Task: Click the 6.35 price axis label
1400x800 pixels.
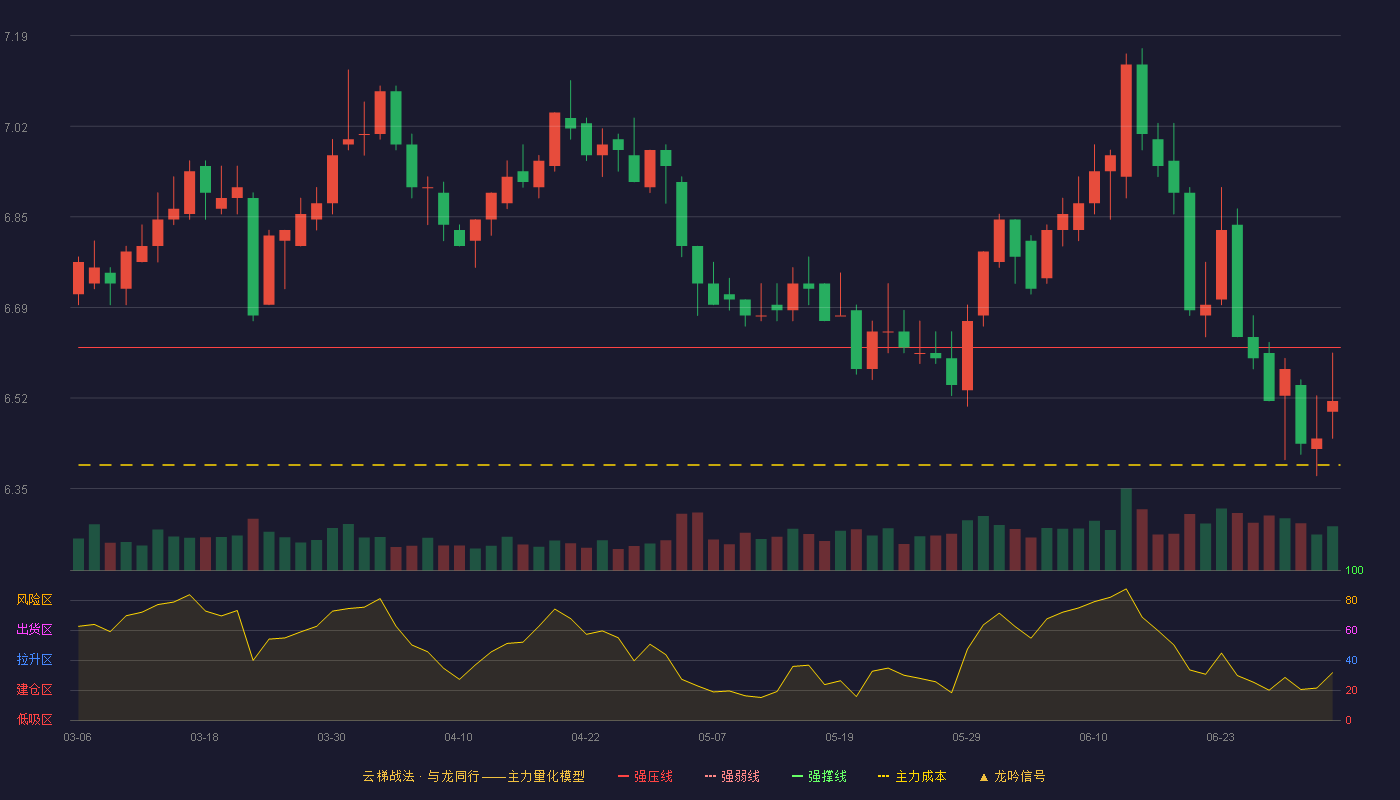Action: pyautogui.click(x=16, y=490)
